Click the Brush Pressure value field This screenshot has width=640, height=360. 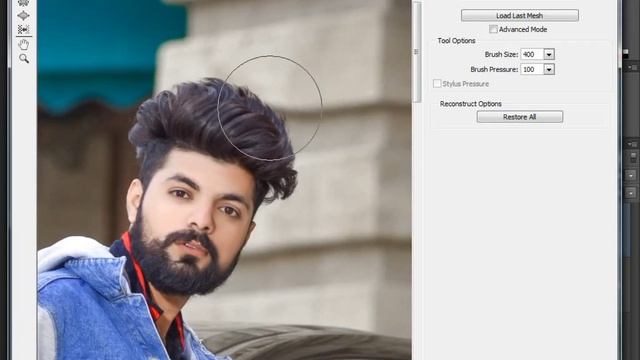point(532,69)
